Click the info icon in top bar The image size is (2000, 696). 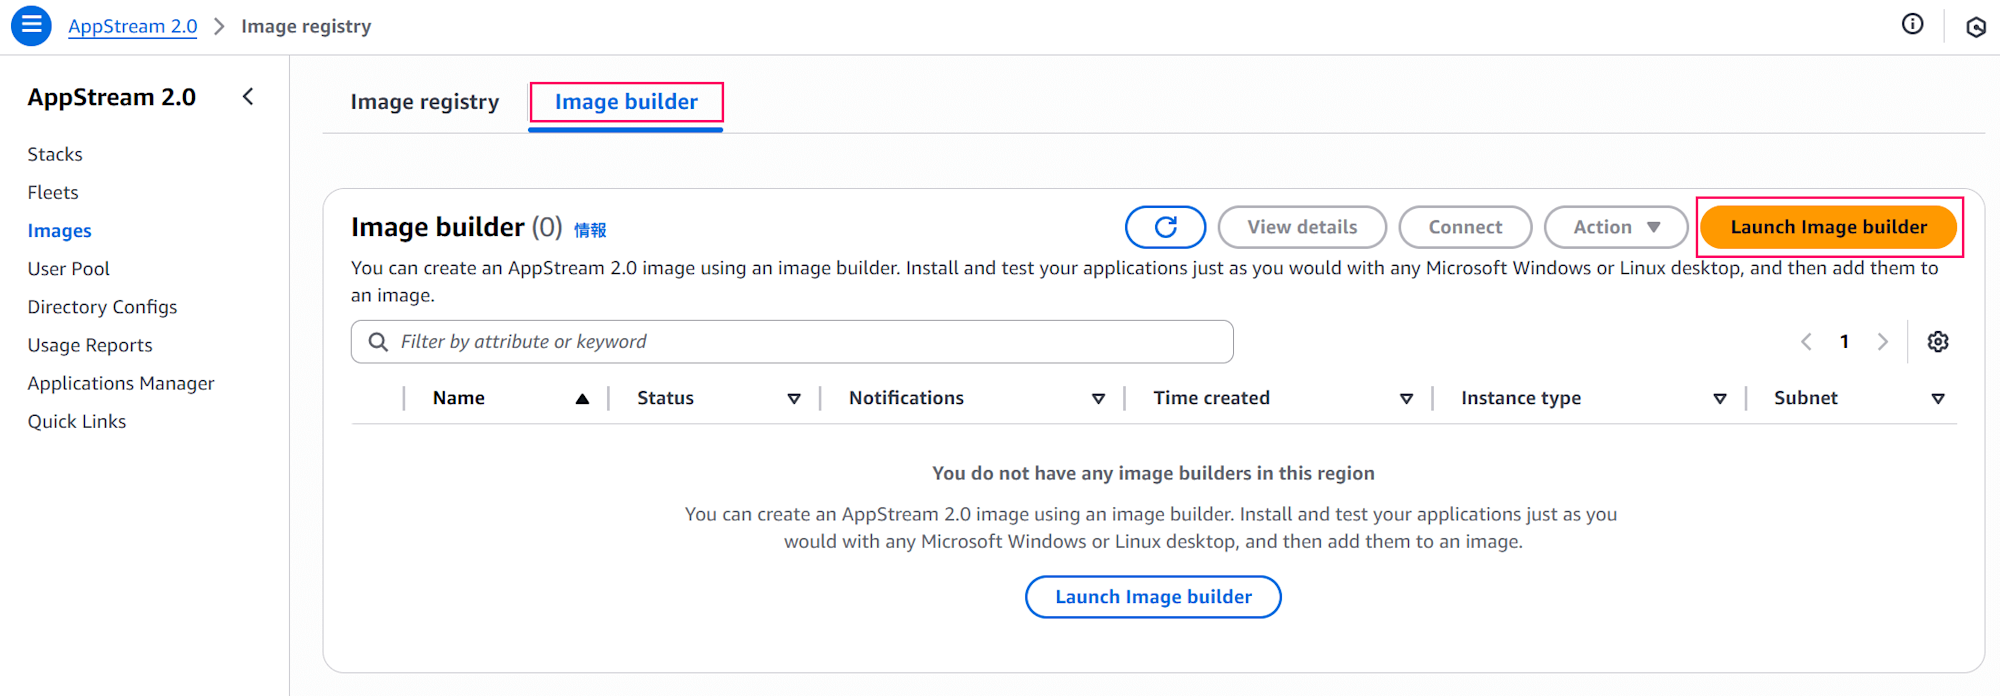(1912, 25)
